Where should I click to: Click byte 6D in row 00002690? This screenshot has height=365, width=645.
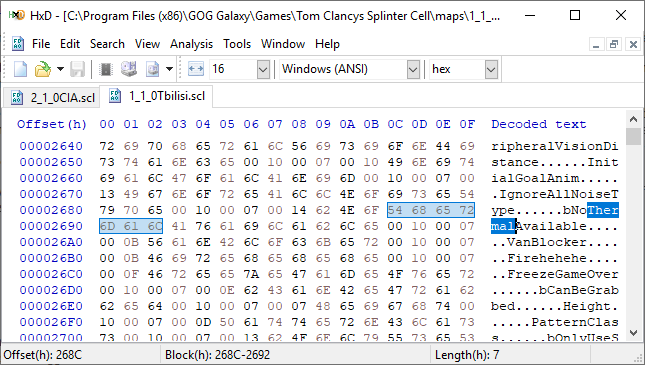pos(107,226)
